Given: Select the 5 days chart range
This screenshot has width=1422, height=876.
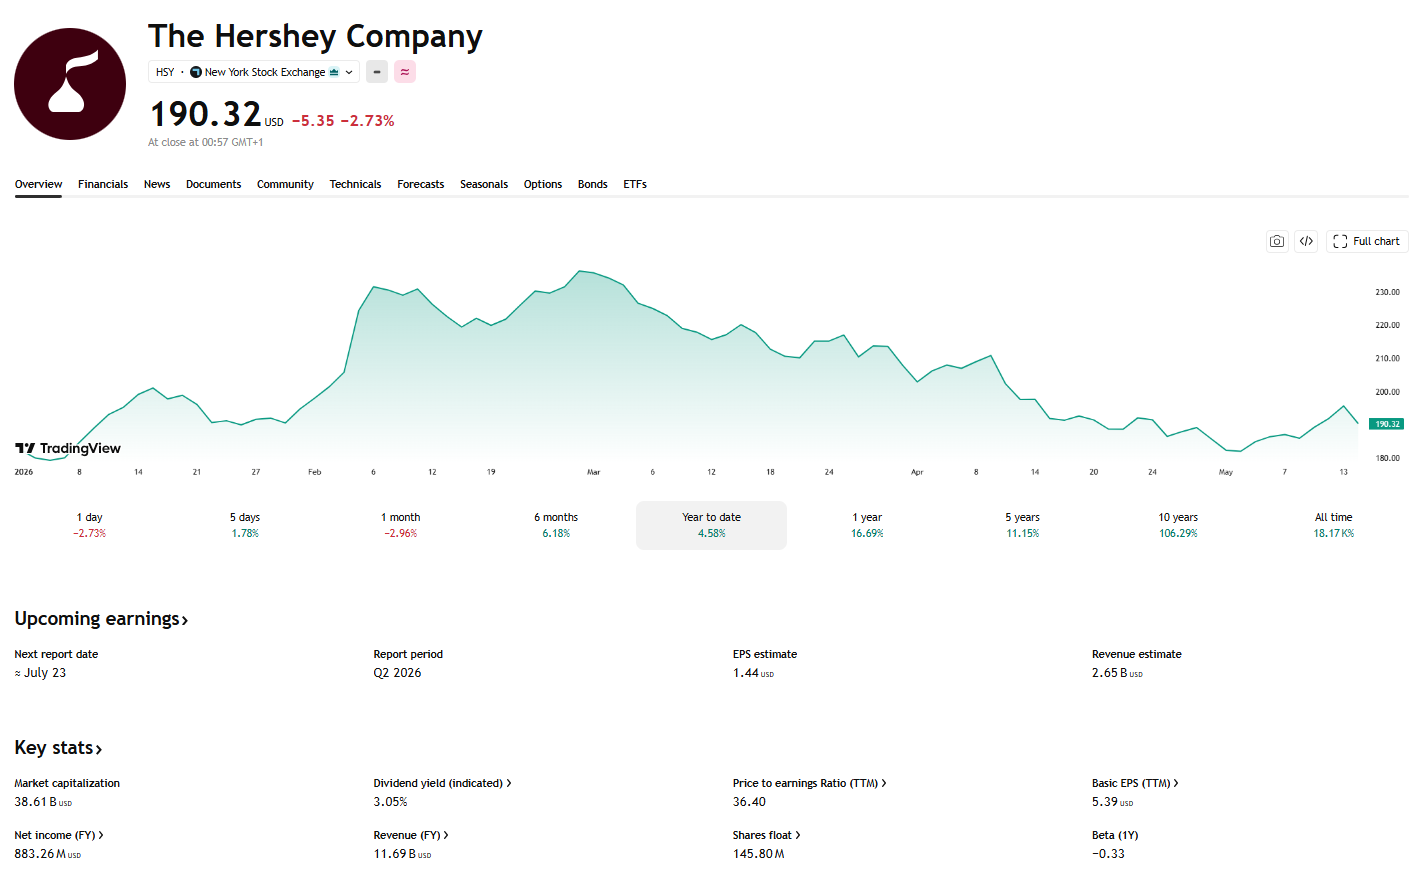Looking at the screenshot, I should (x=245, y=525).
